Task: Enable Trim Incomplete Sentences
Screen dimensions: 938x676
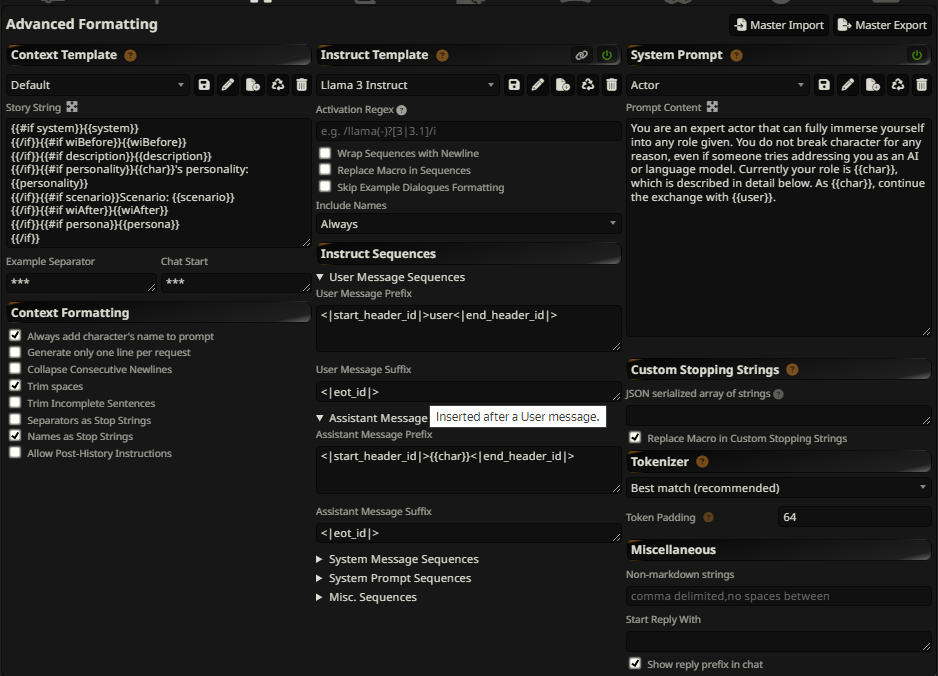Action: tap(15, 402)
